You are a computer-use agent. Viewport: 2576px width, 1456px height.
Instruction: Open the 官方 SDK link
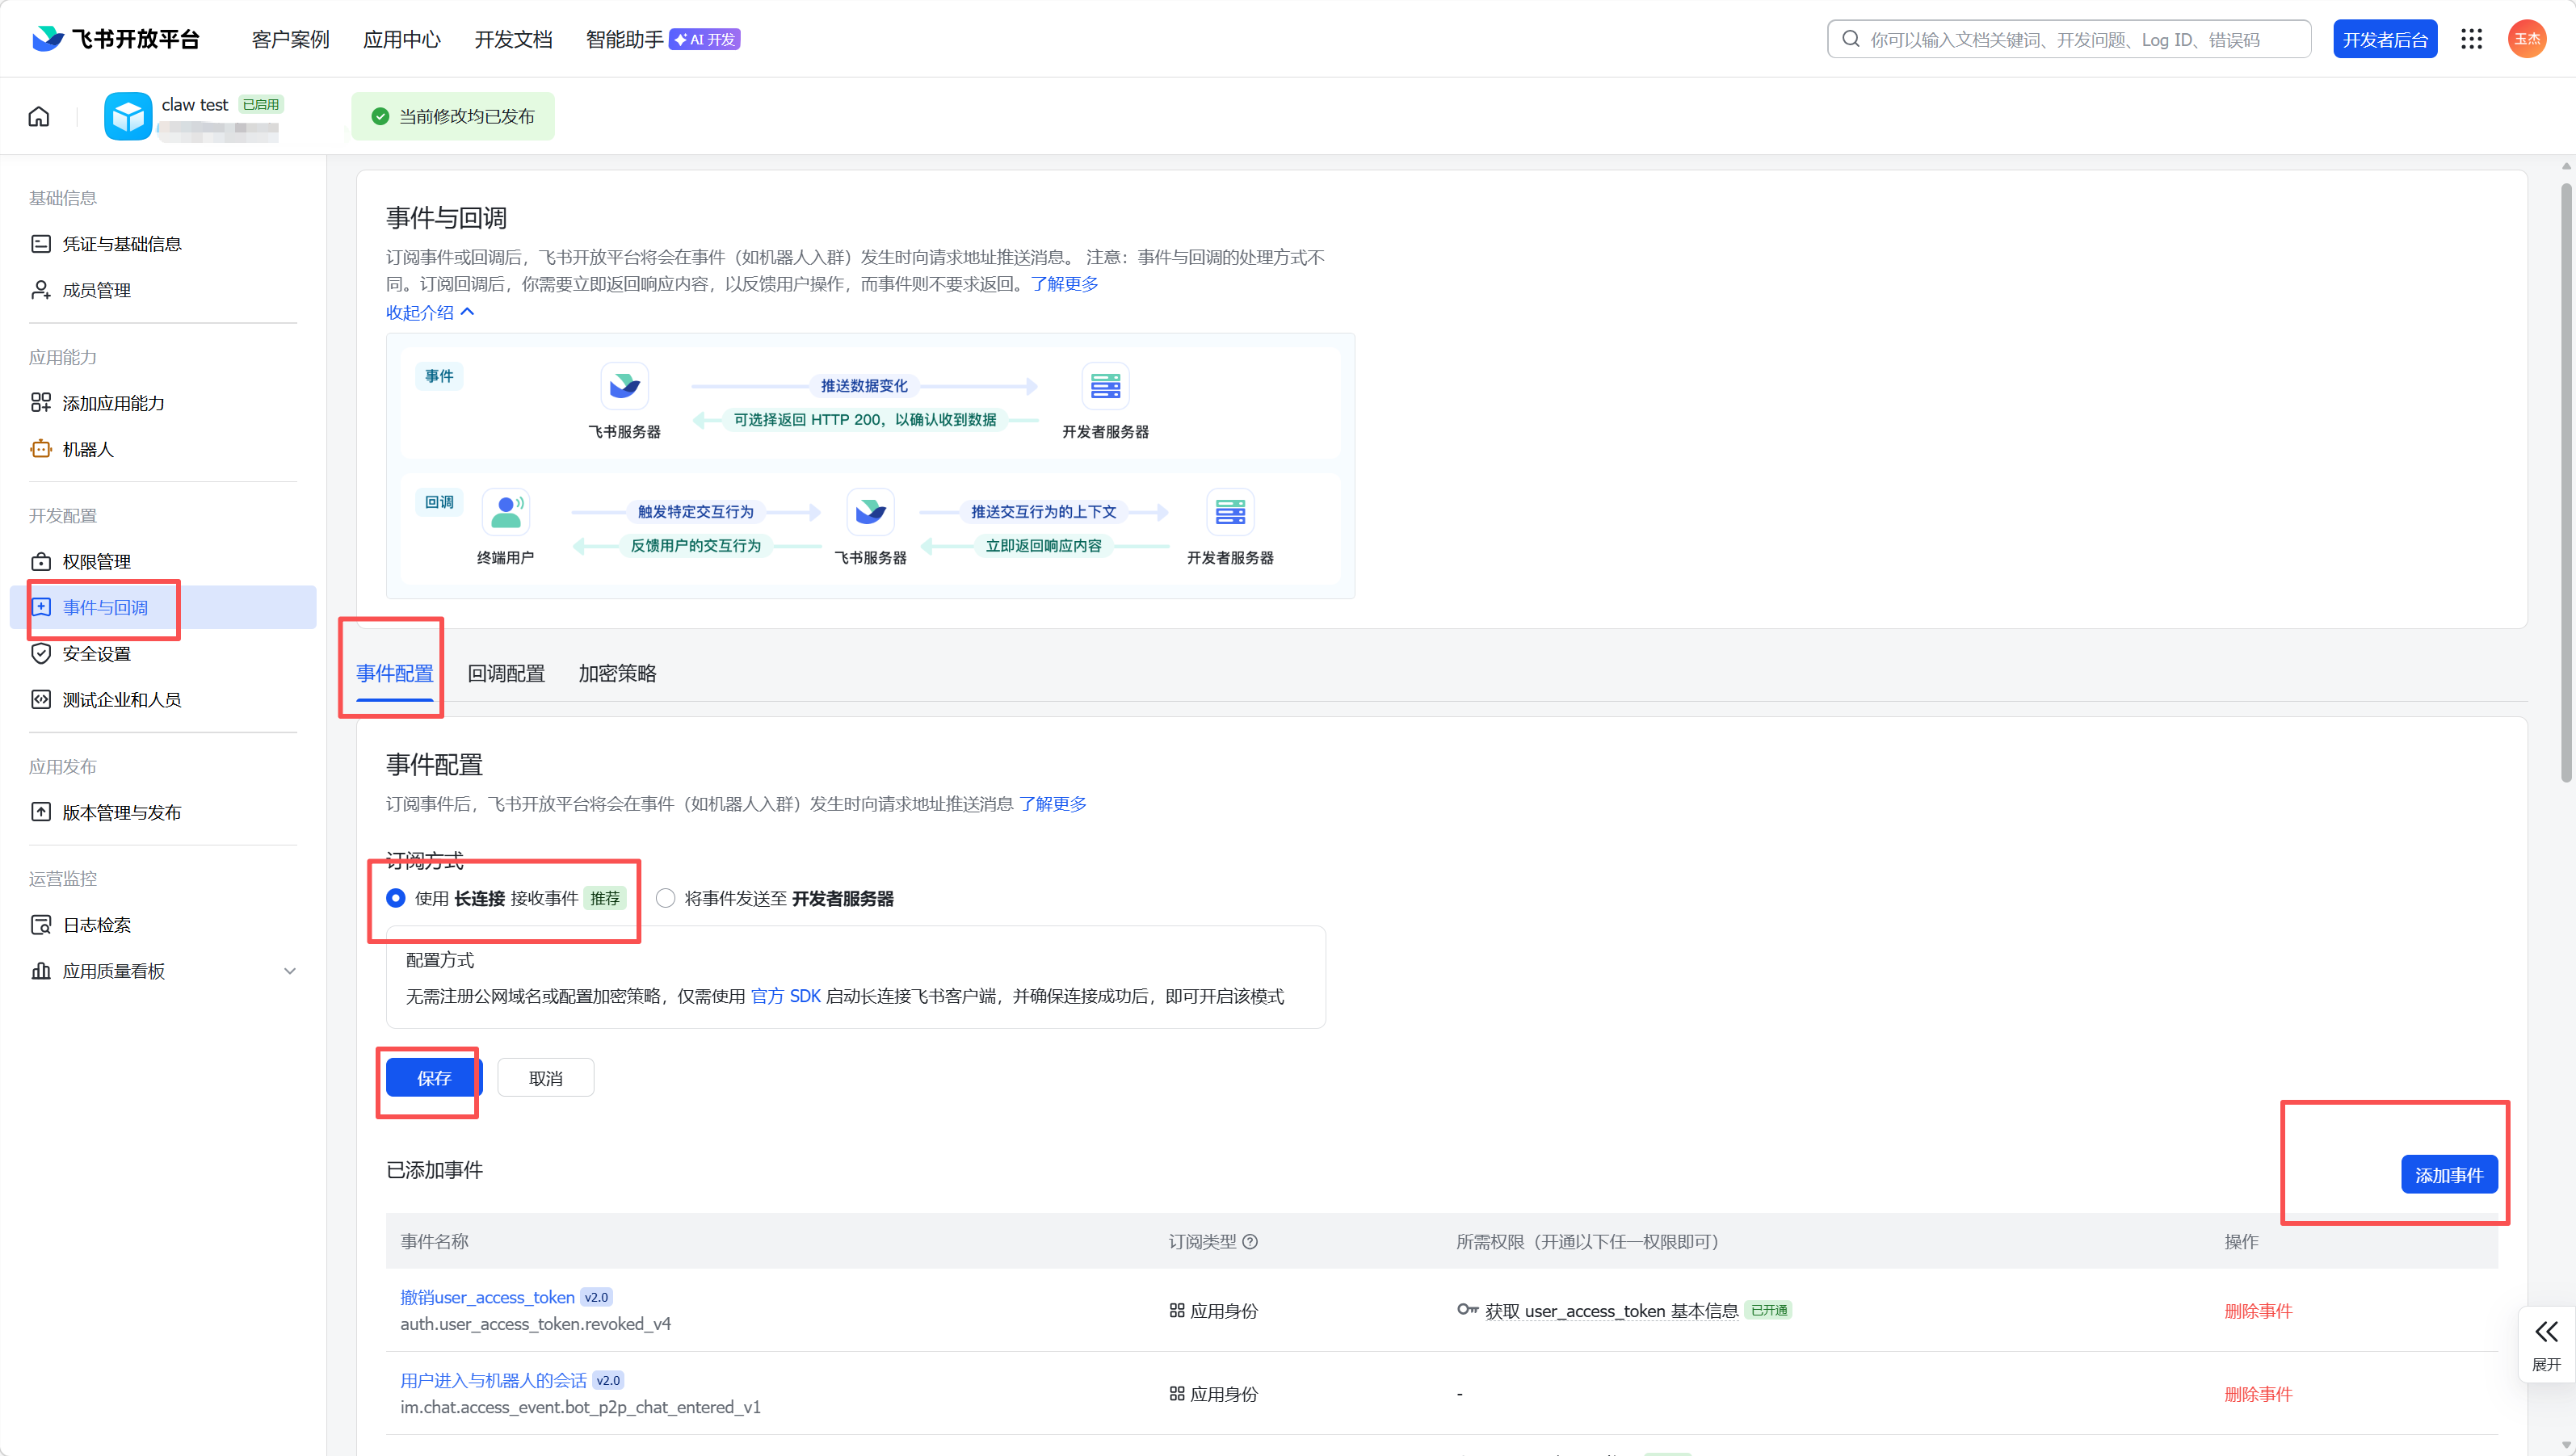tap(785, 996)
